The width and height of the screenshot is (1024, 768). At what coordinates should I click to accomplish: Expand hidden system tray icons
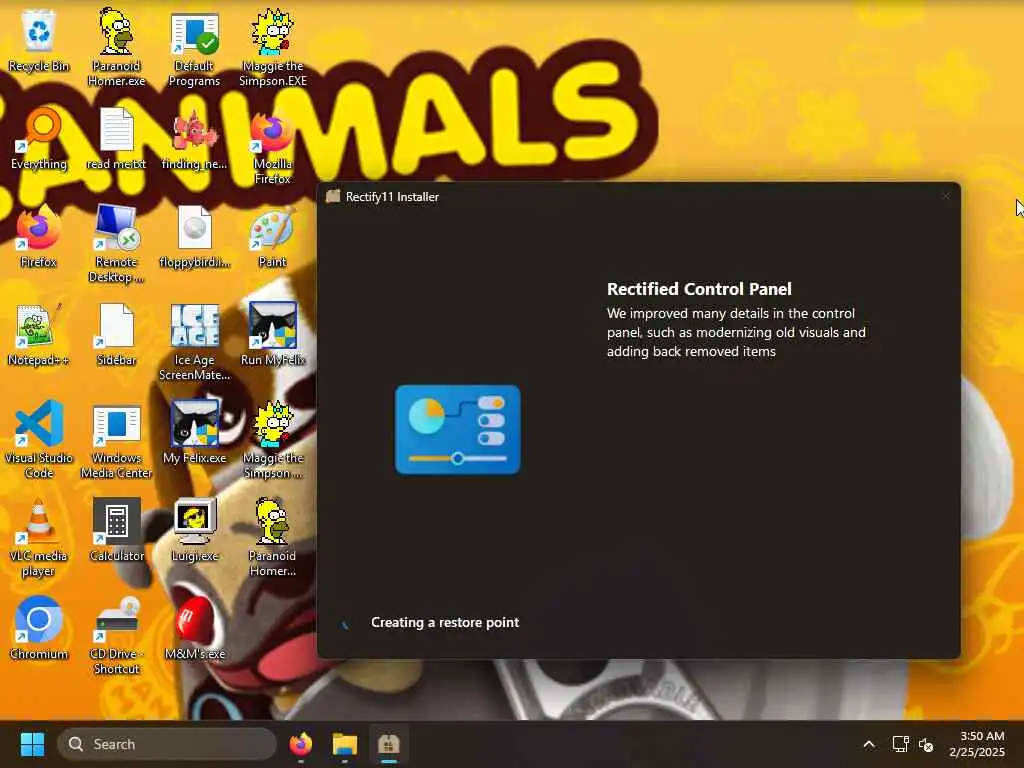(869, 744)
